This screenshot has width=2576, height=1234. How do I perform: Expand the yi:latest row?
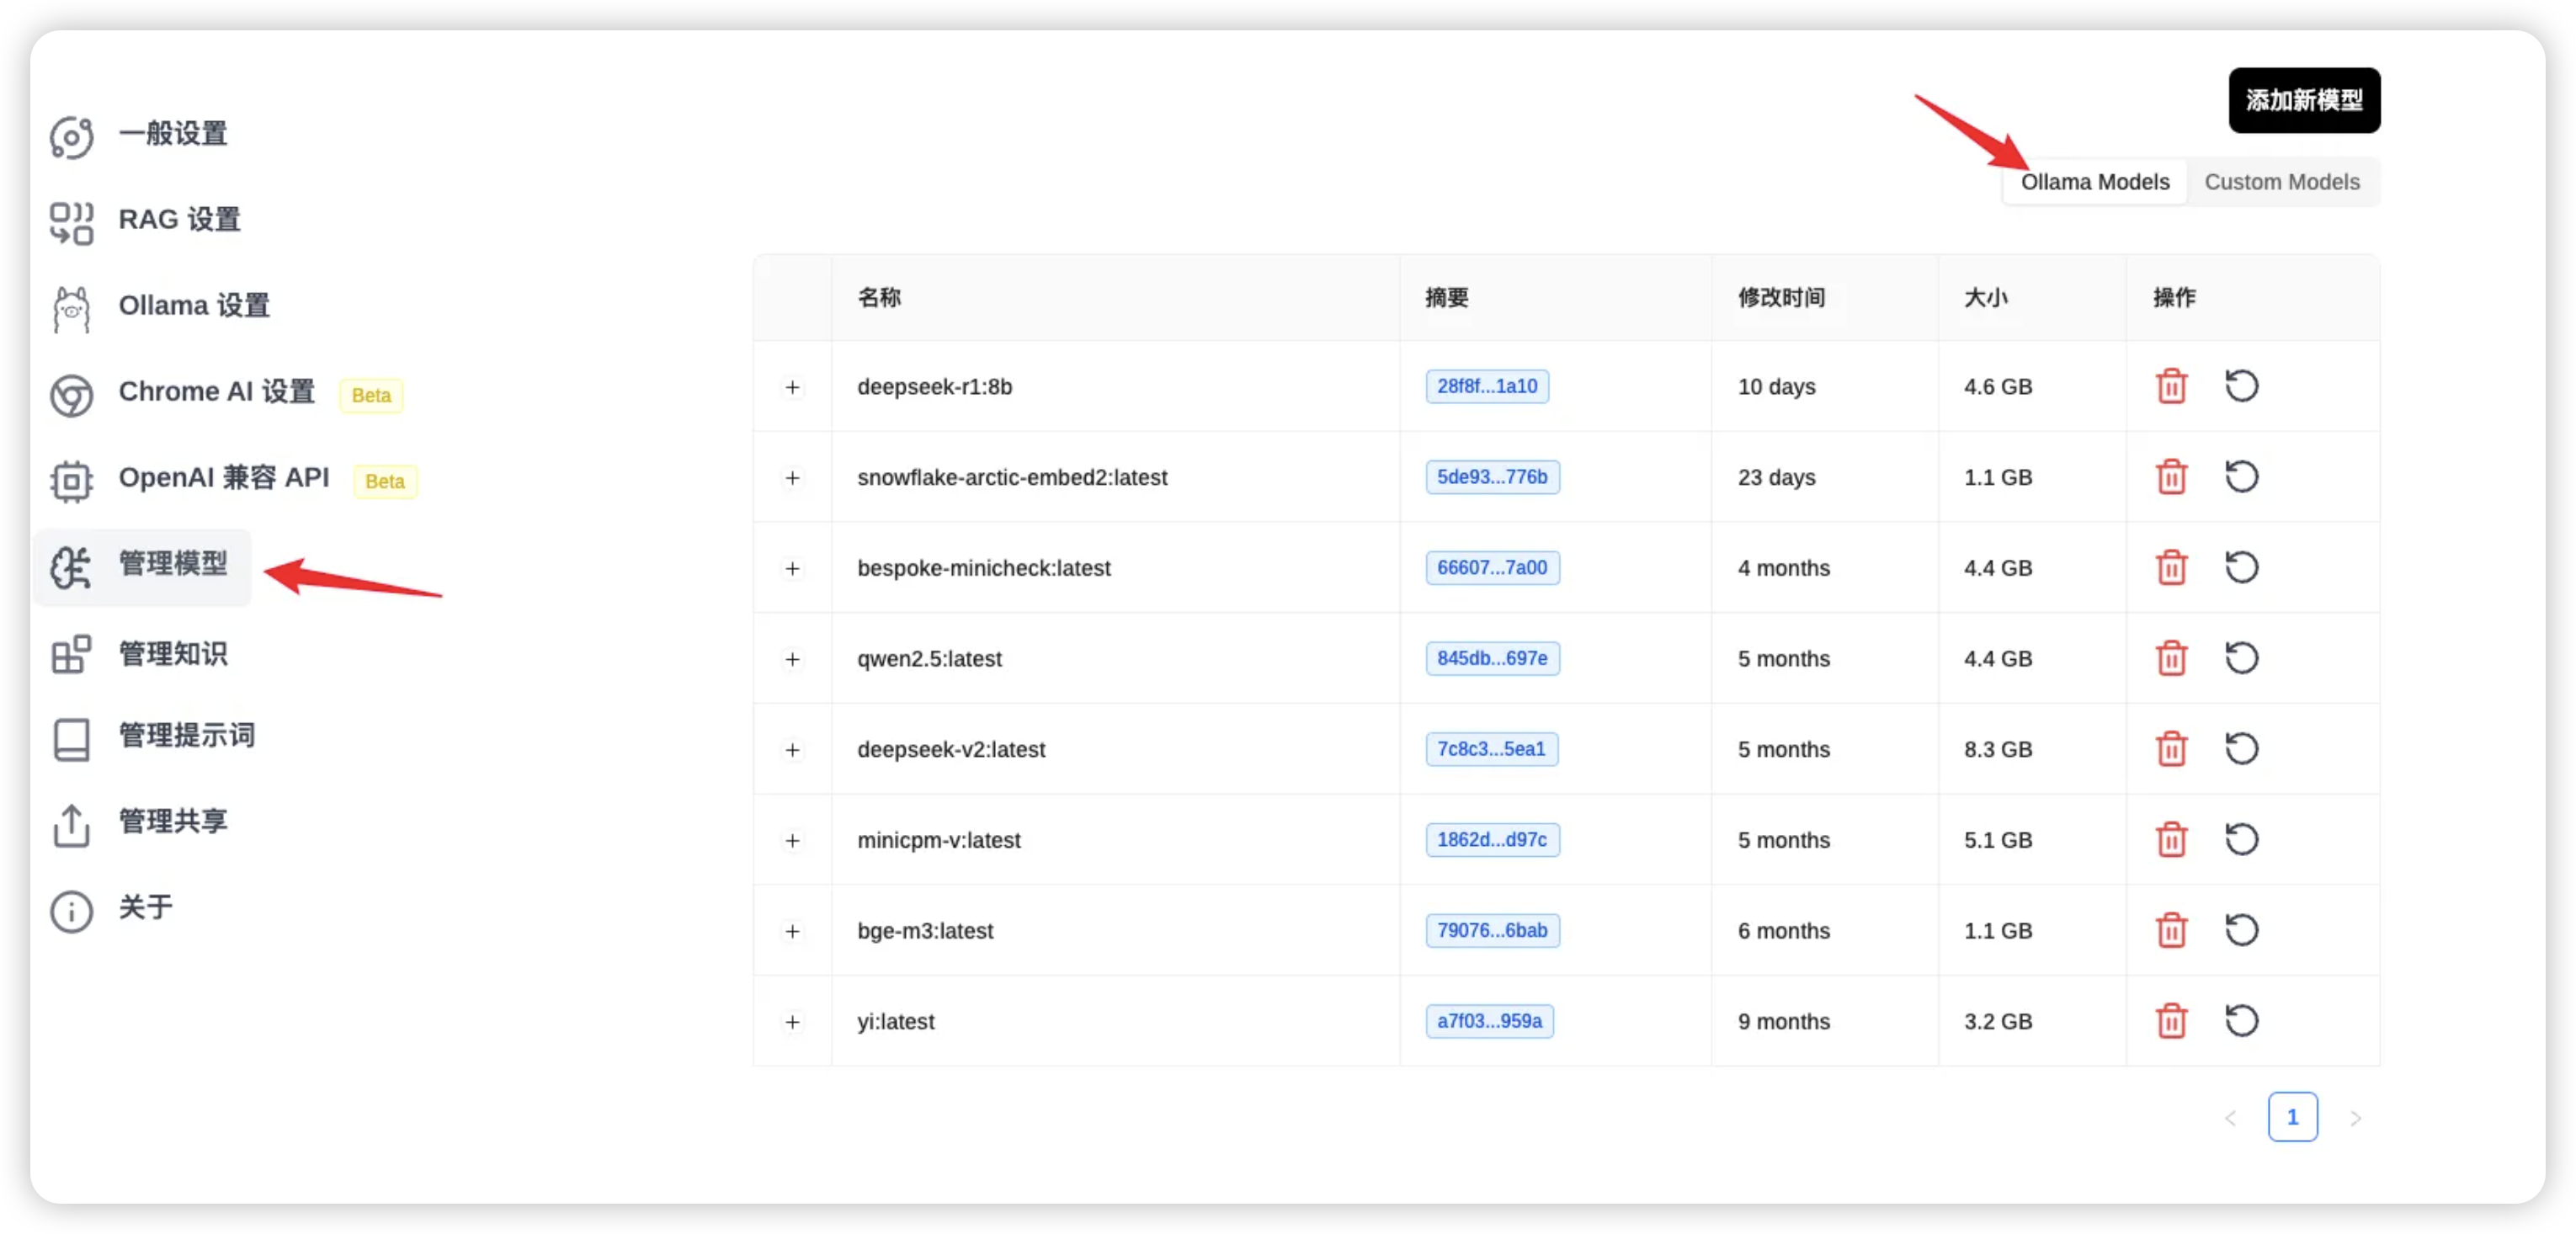pos(792,1022)
